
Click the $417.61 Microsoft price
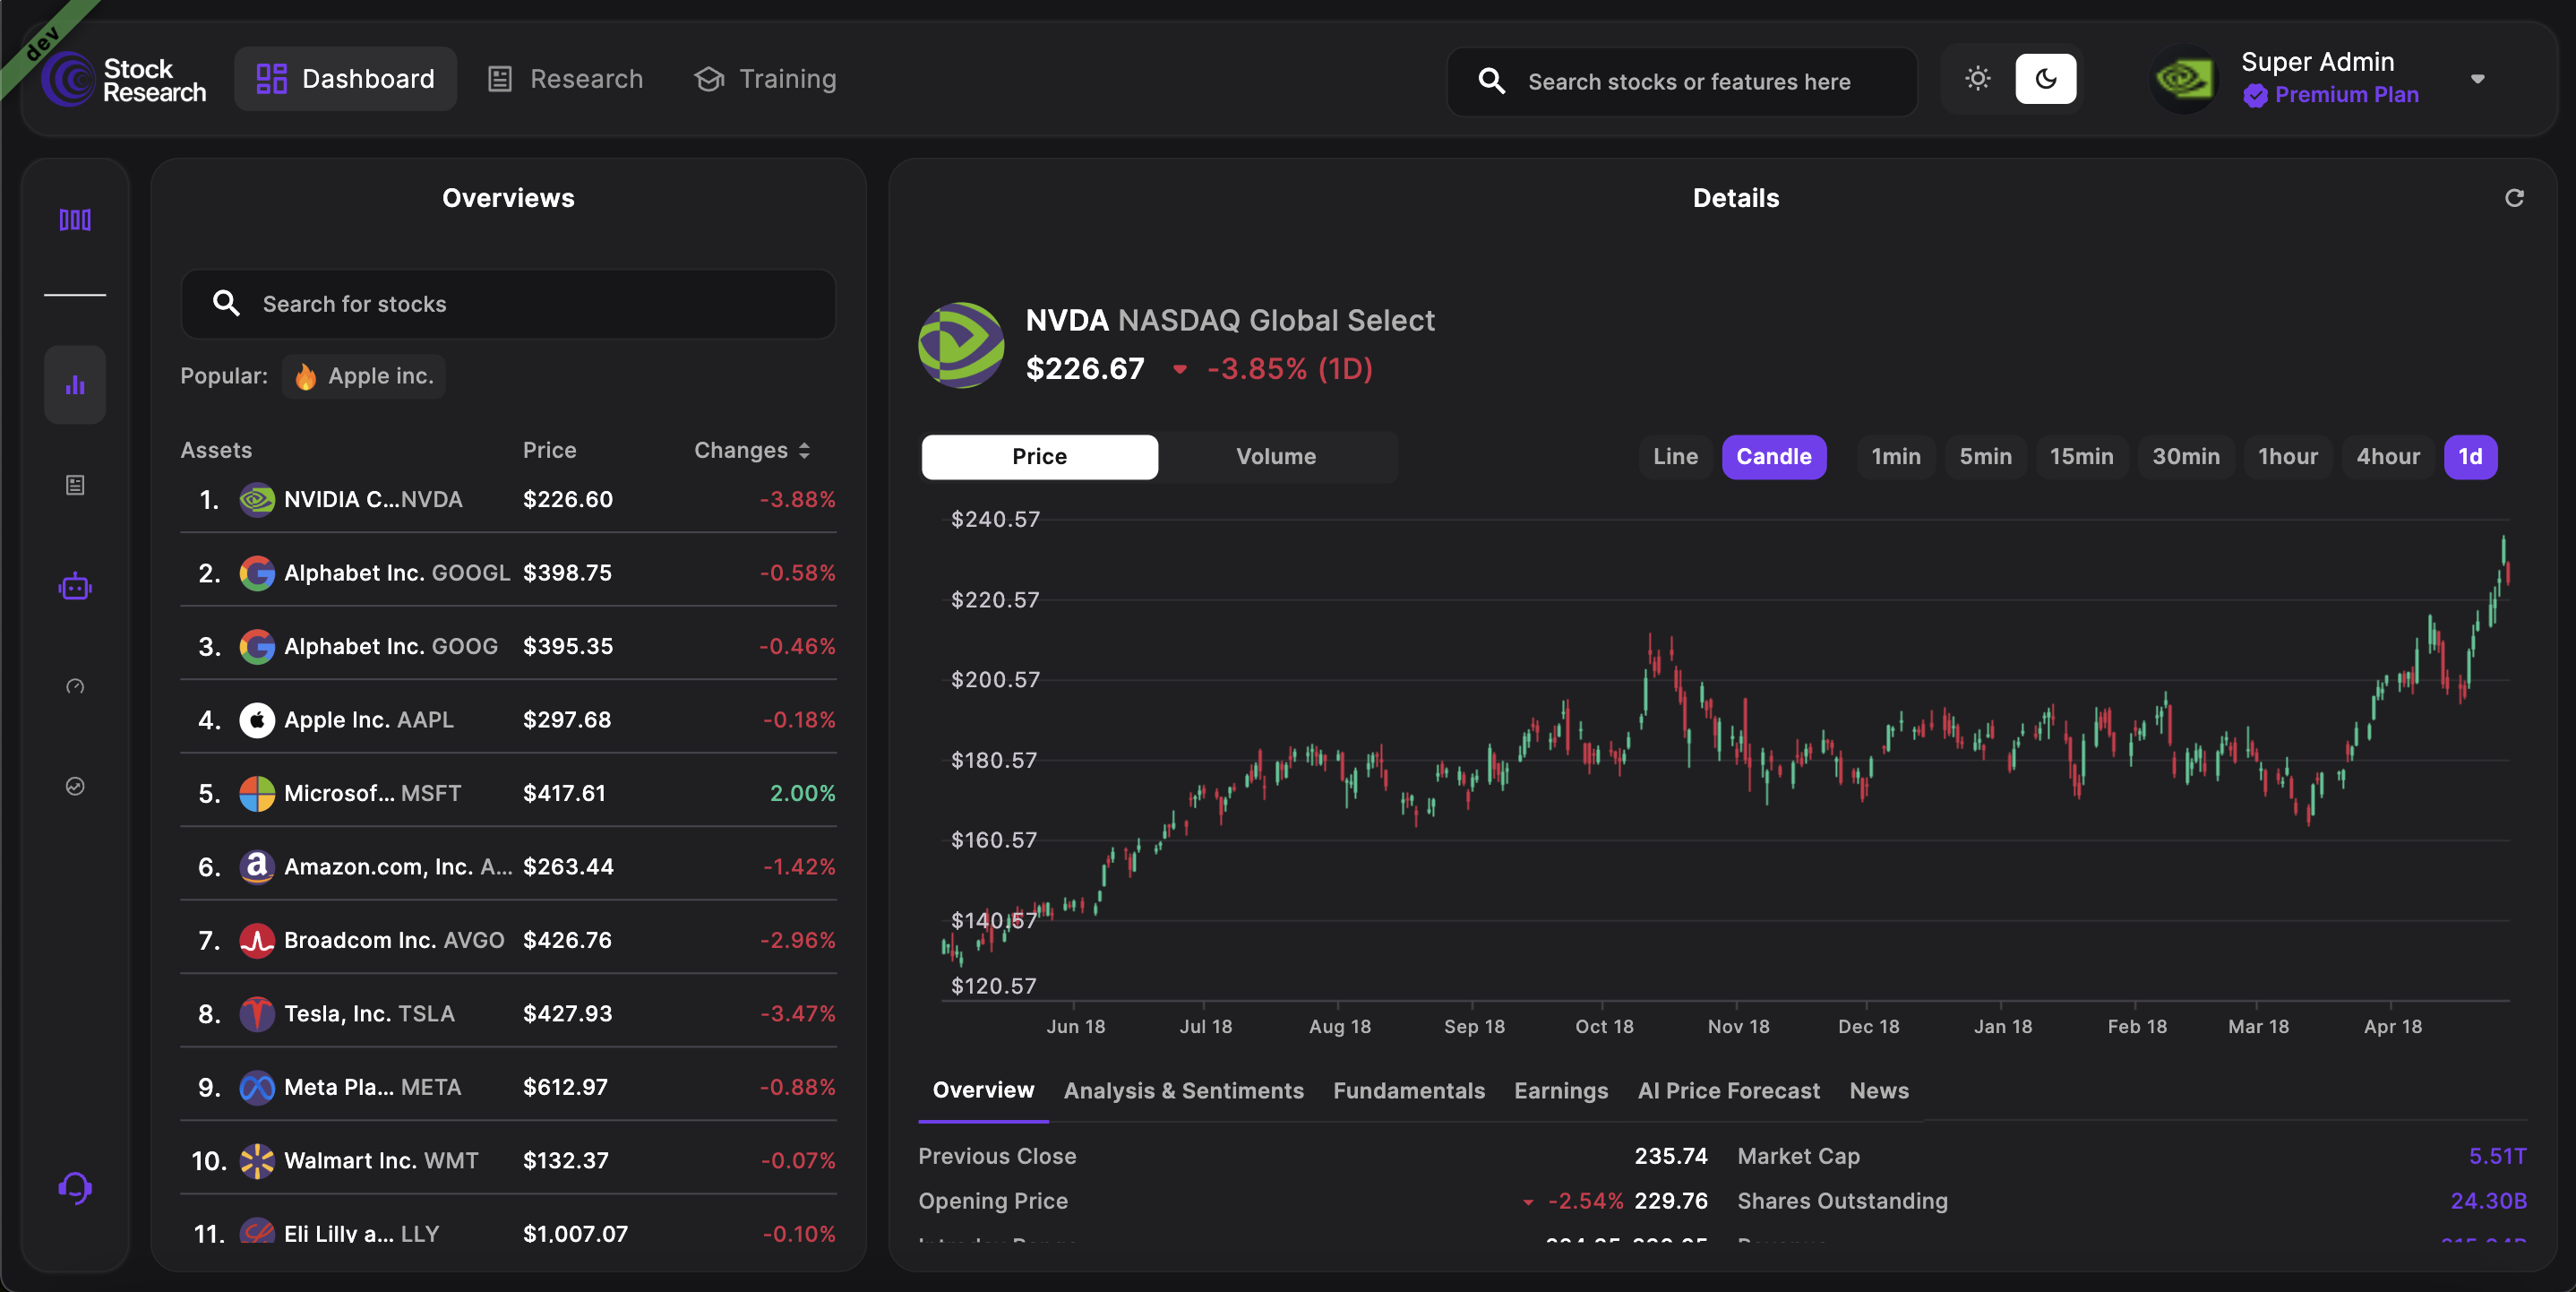pos(565,794)
